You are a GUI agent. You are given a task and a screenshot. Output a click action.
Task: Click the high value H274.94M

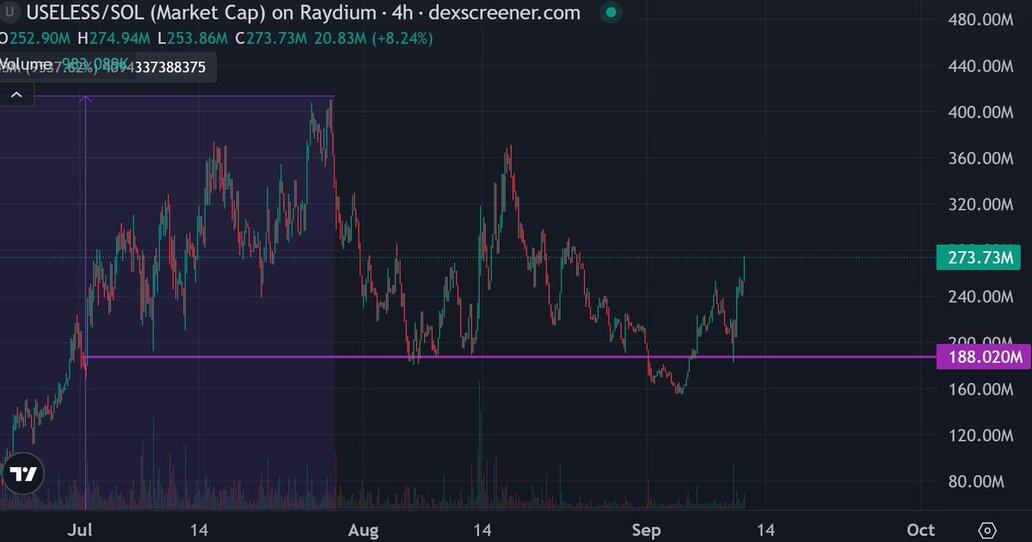pyautogui.click(x=115, y=39)
